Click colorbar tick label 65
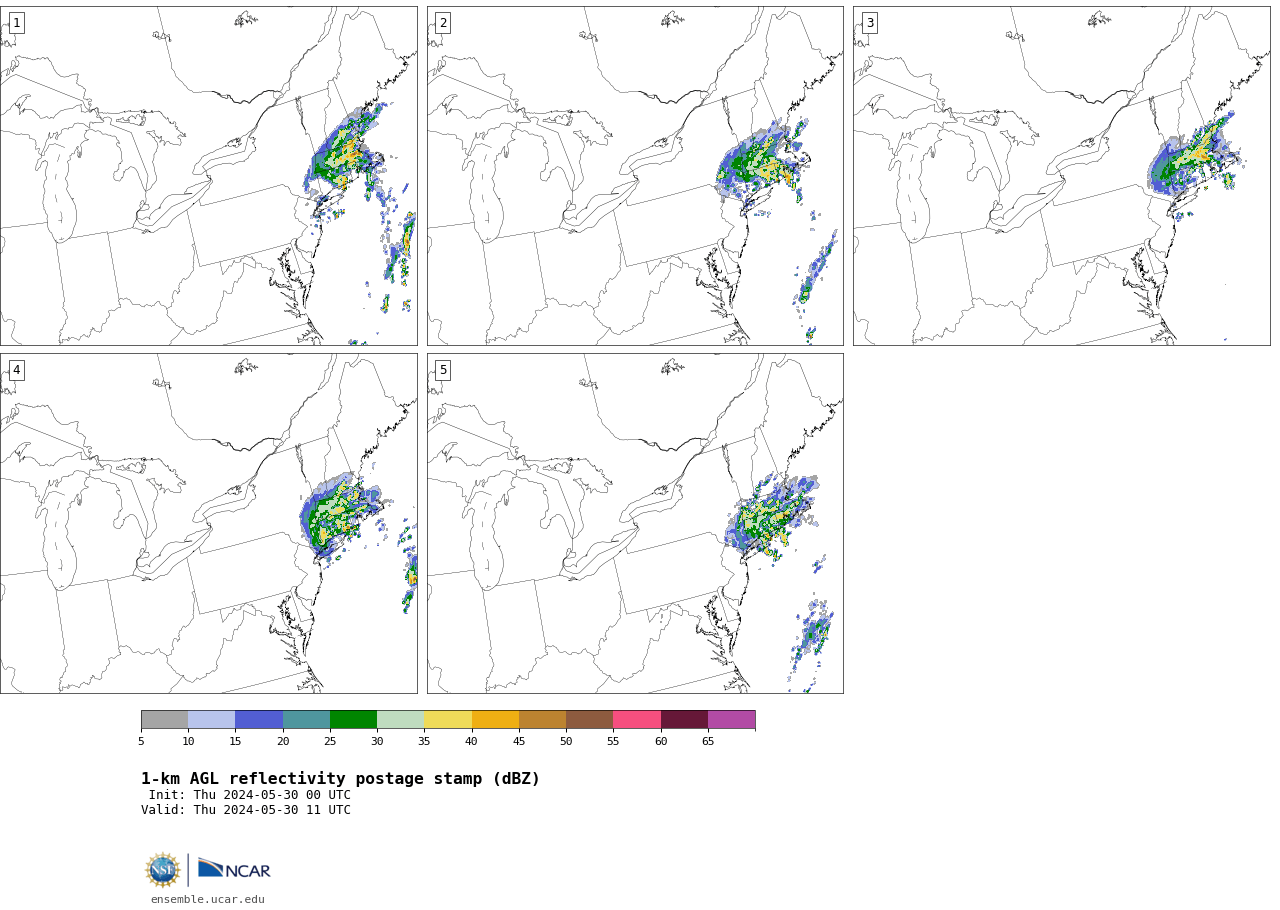The height and width of the screenshot is (910, 1280). point(708,741)
